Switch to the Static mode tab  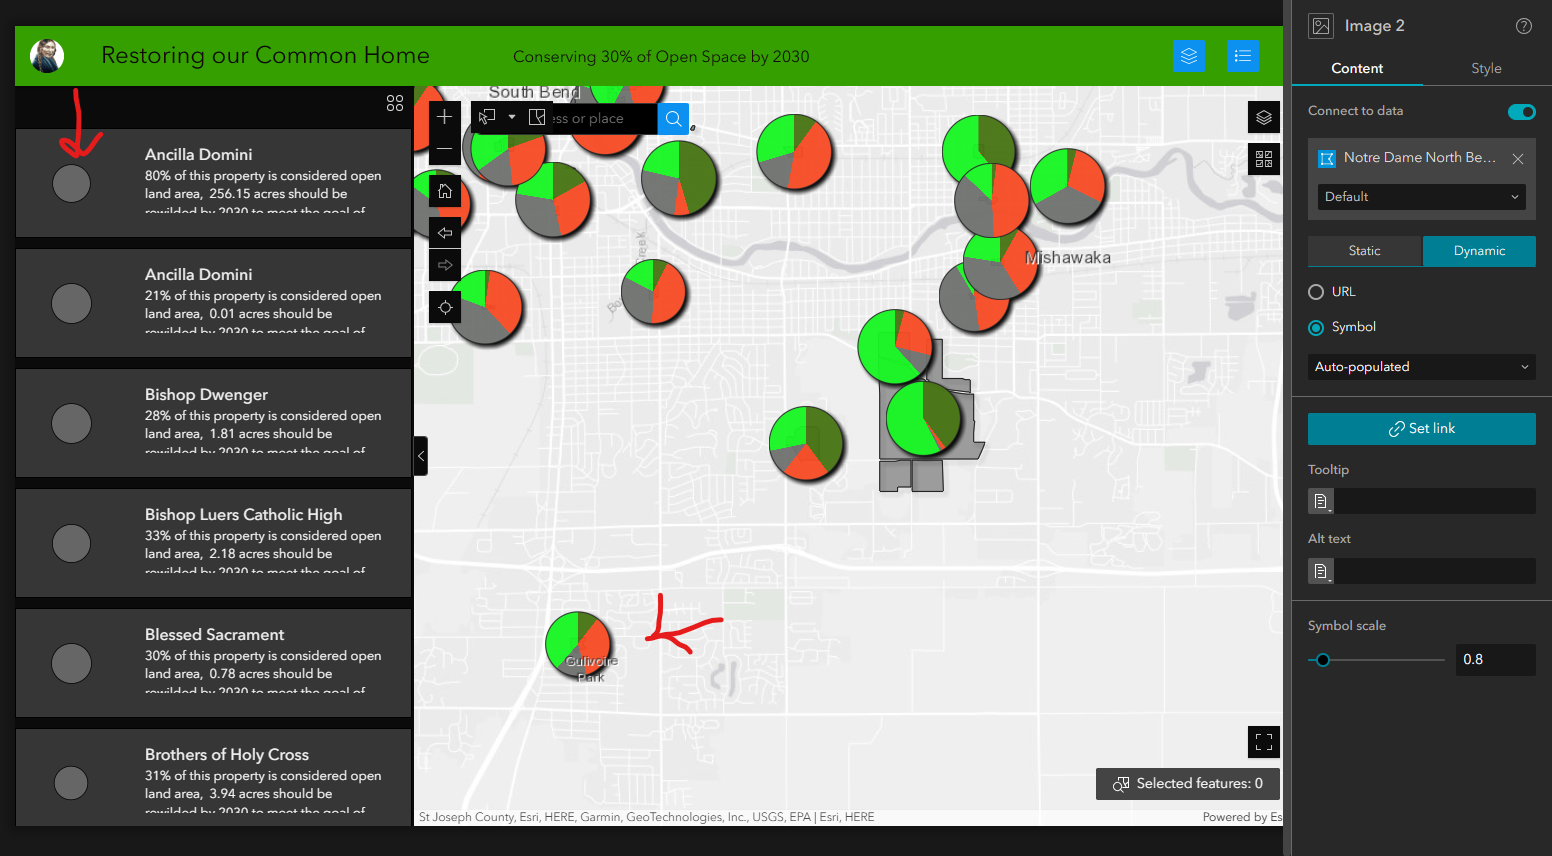pyautogui.click(x=1364, y=251)
